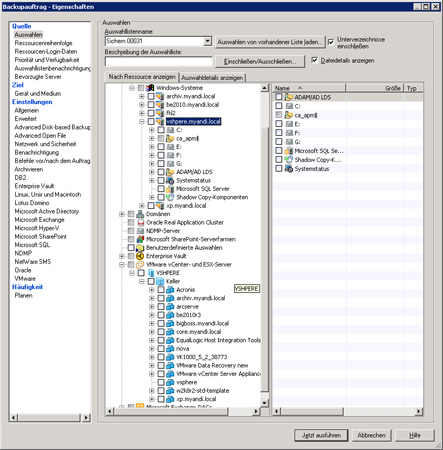Collapse the Windows-Systeme tree node

click(132, 88)
